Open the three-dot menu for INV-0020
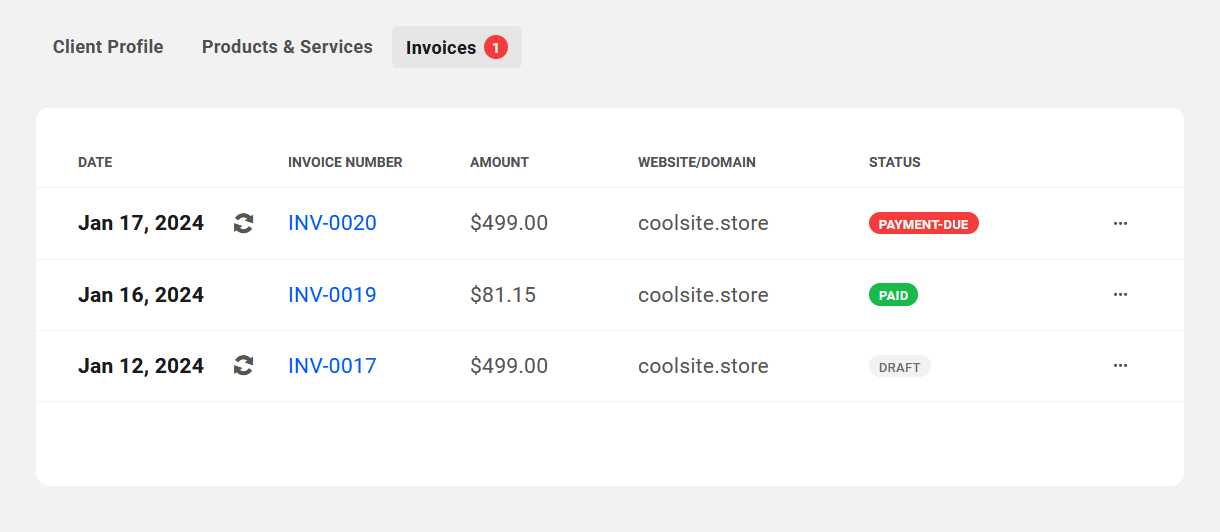 click(x=1120, y=223)
